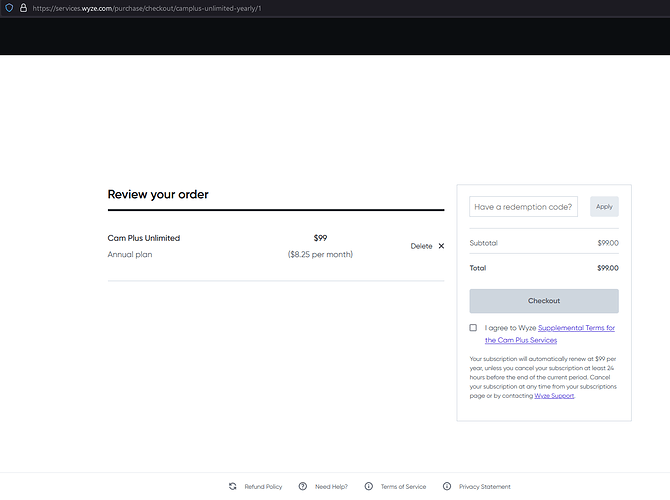The width and height of the screenshot is (670, 500).
Task: Click the shield tracking protection icon
Action: tap(9, 8)
